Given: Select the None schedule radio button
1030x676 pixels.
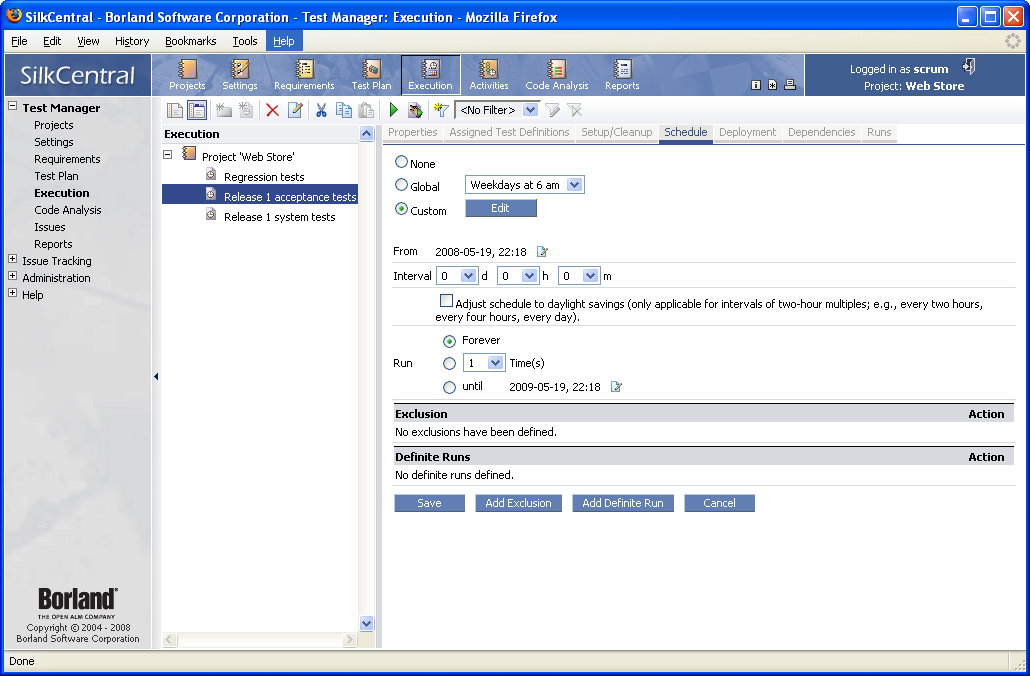Looking at the screenshot, I should click(x=401, y=162).
